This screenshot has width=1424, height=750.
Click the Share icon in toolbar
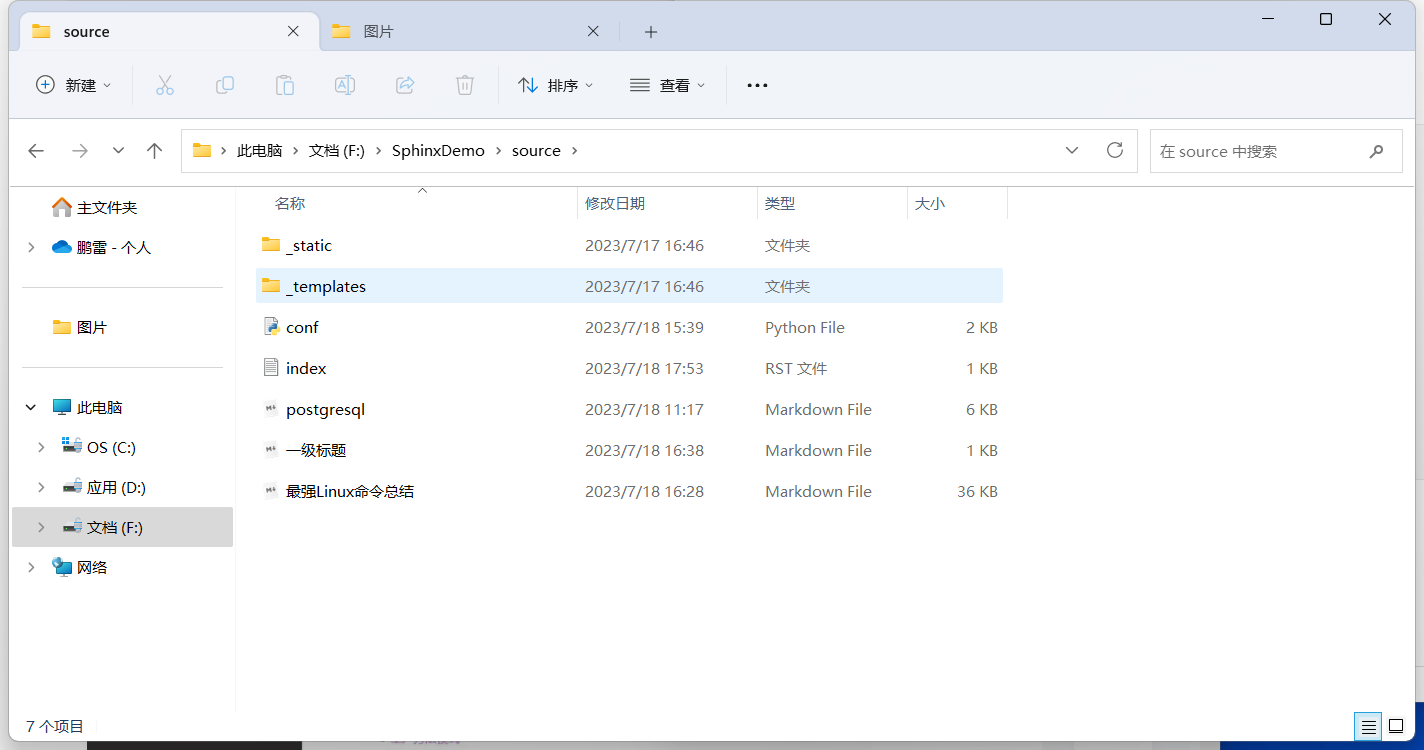coord(405,85)
